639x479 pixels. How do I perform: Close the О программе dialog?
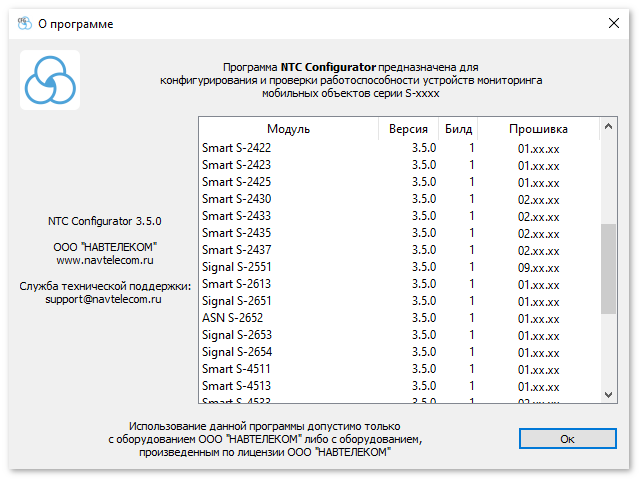(614, 23)
